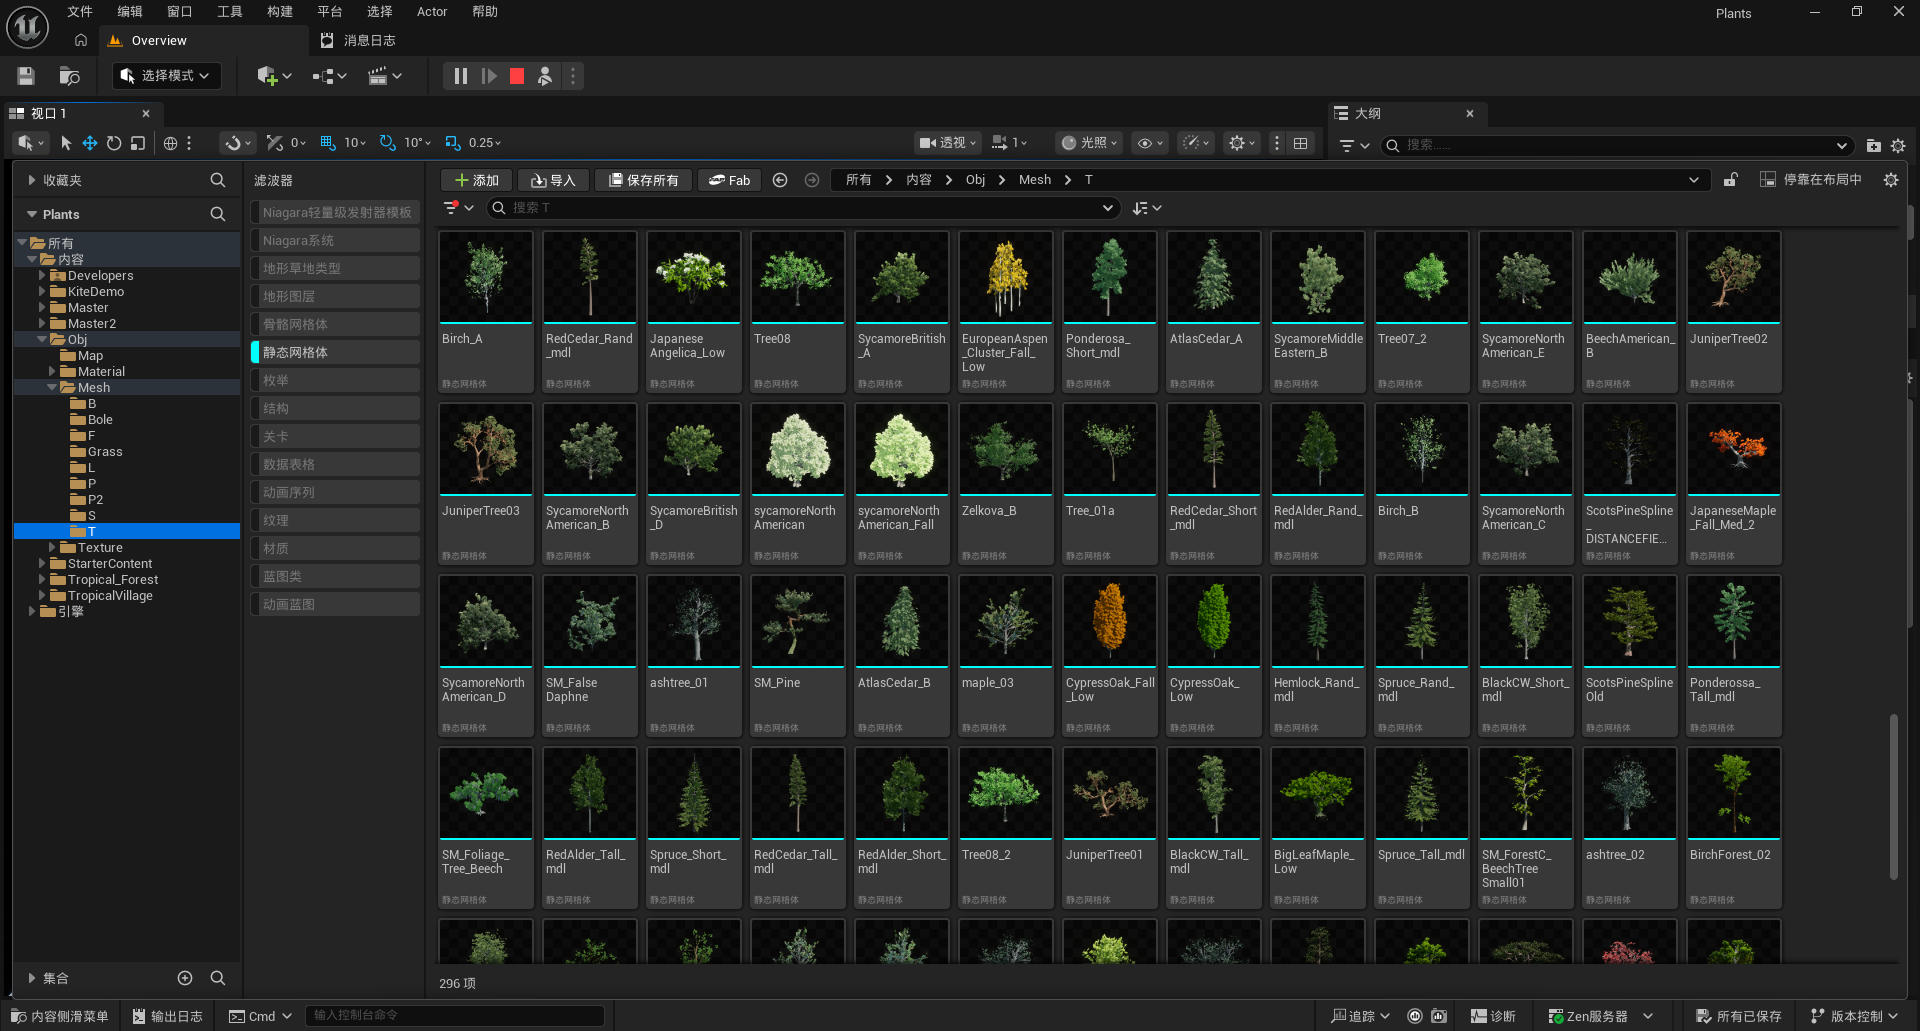Expand the Texture folder in tree

(x=52, y=548)
